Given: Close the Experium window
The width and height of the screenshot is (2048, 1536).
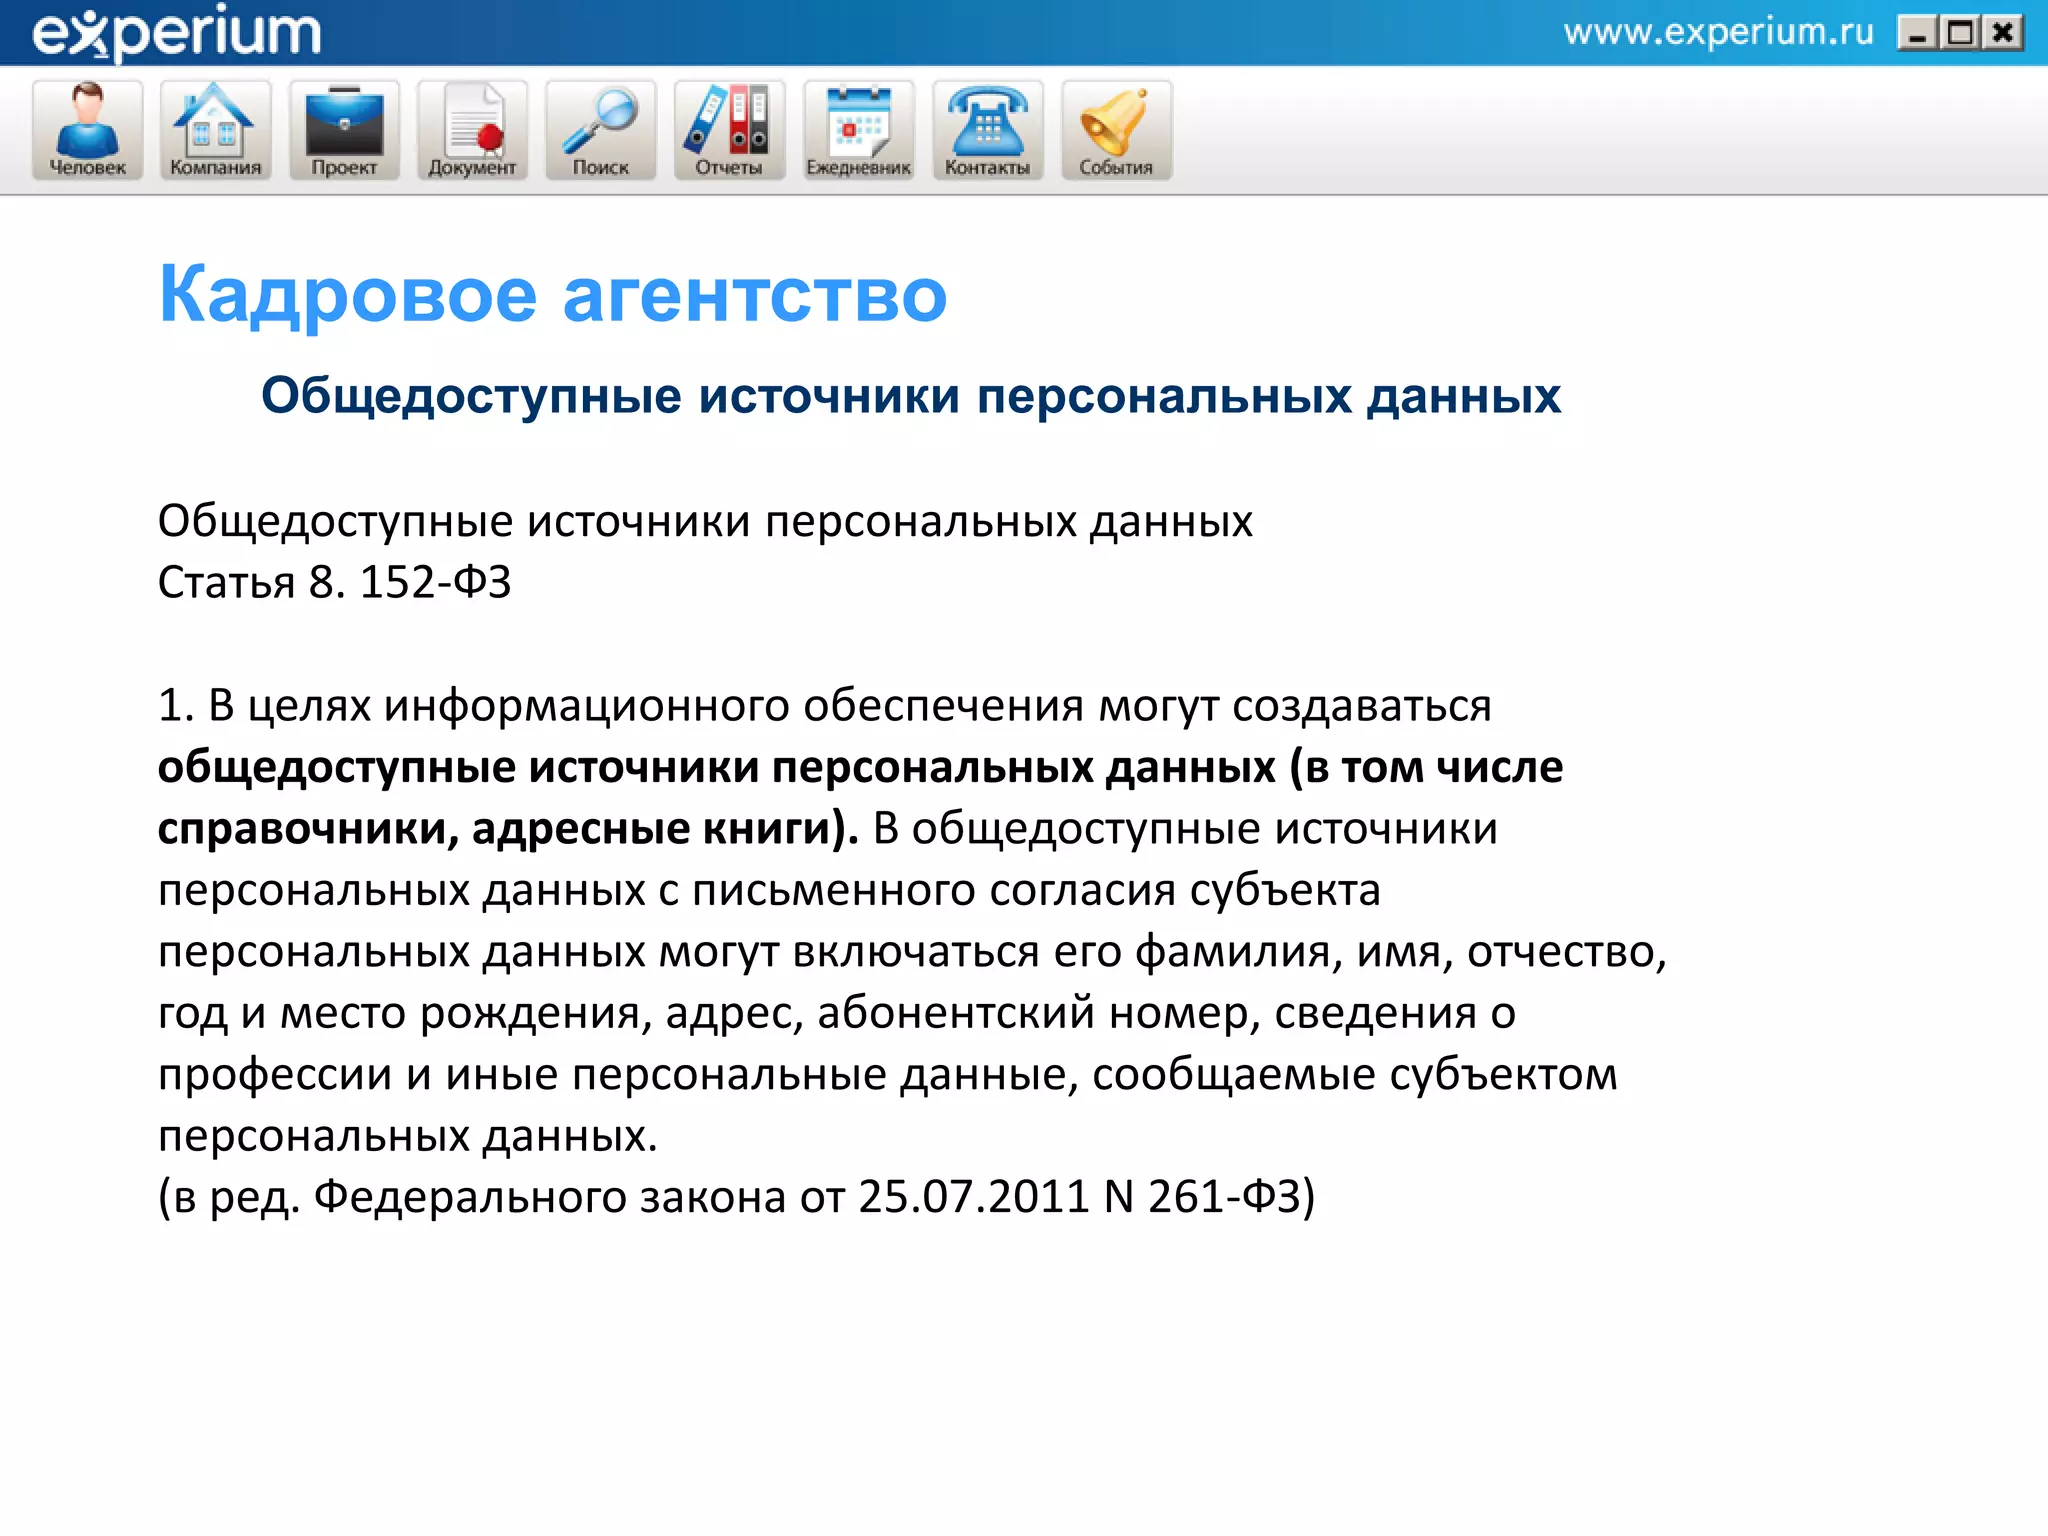Looking at the screenshot, I should coord(2003,34).
